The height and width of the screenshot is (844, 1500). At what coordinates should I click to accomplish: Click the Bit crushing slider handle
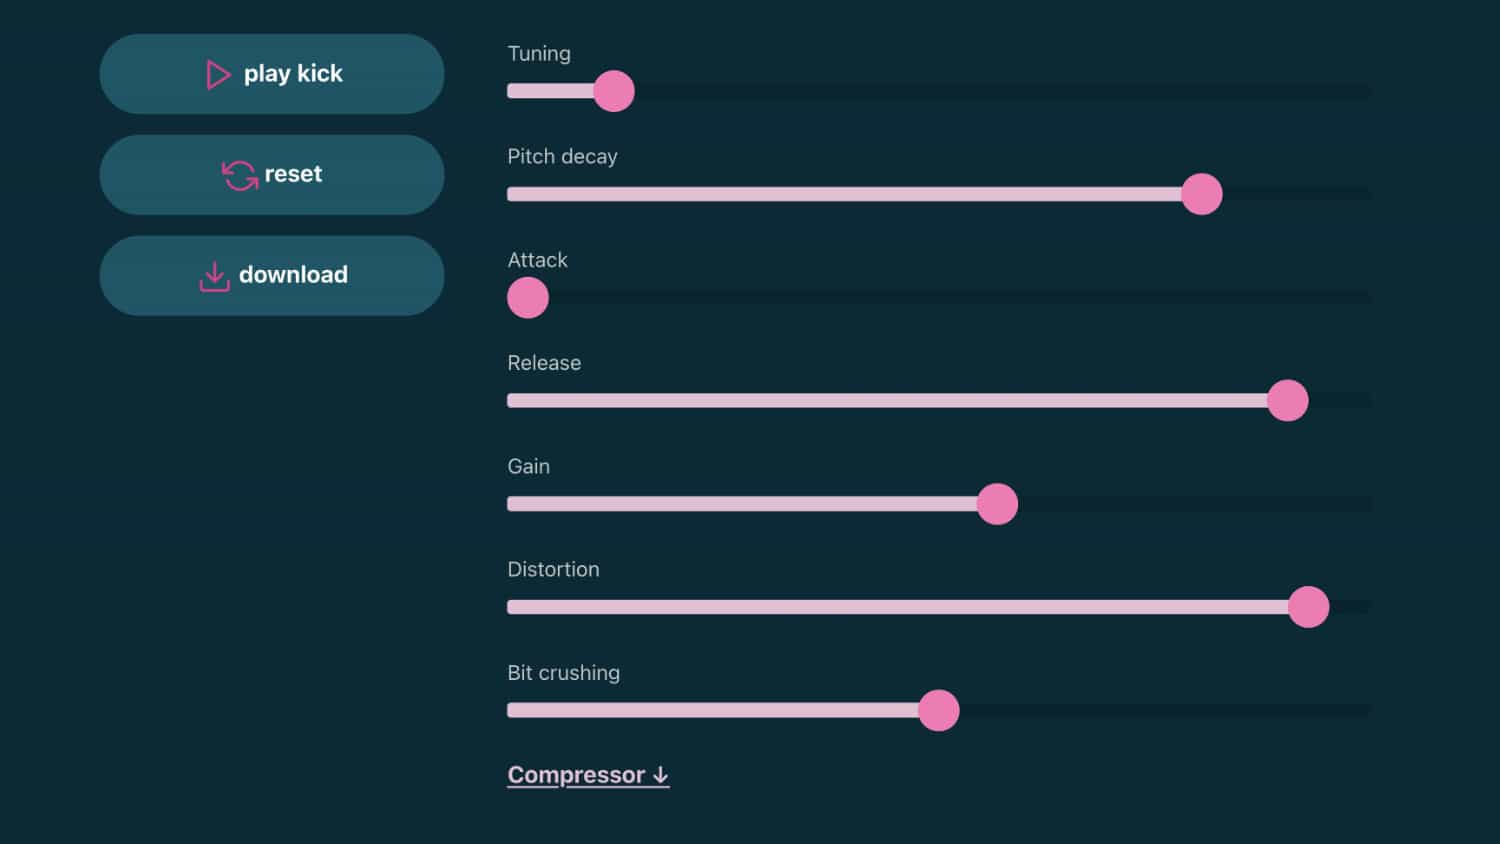click(939, 711)
